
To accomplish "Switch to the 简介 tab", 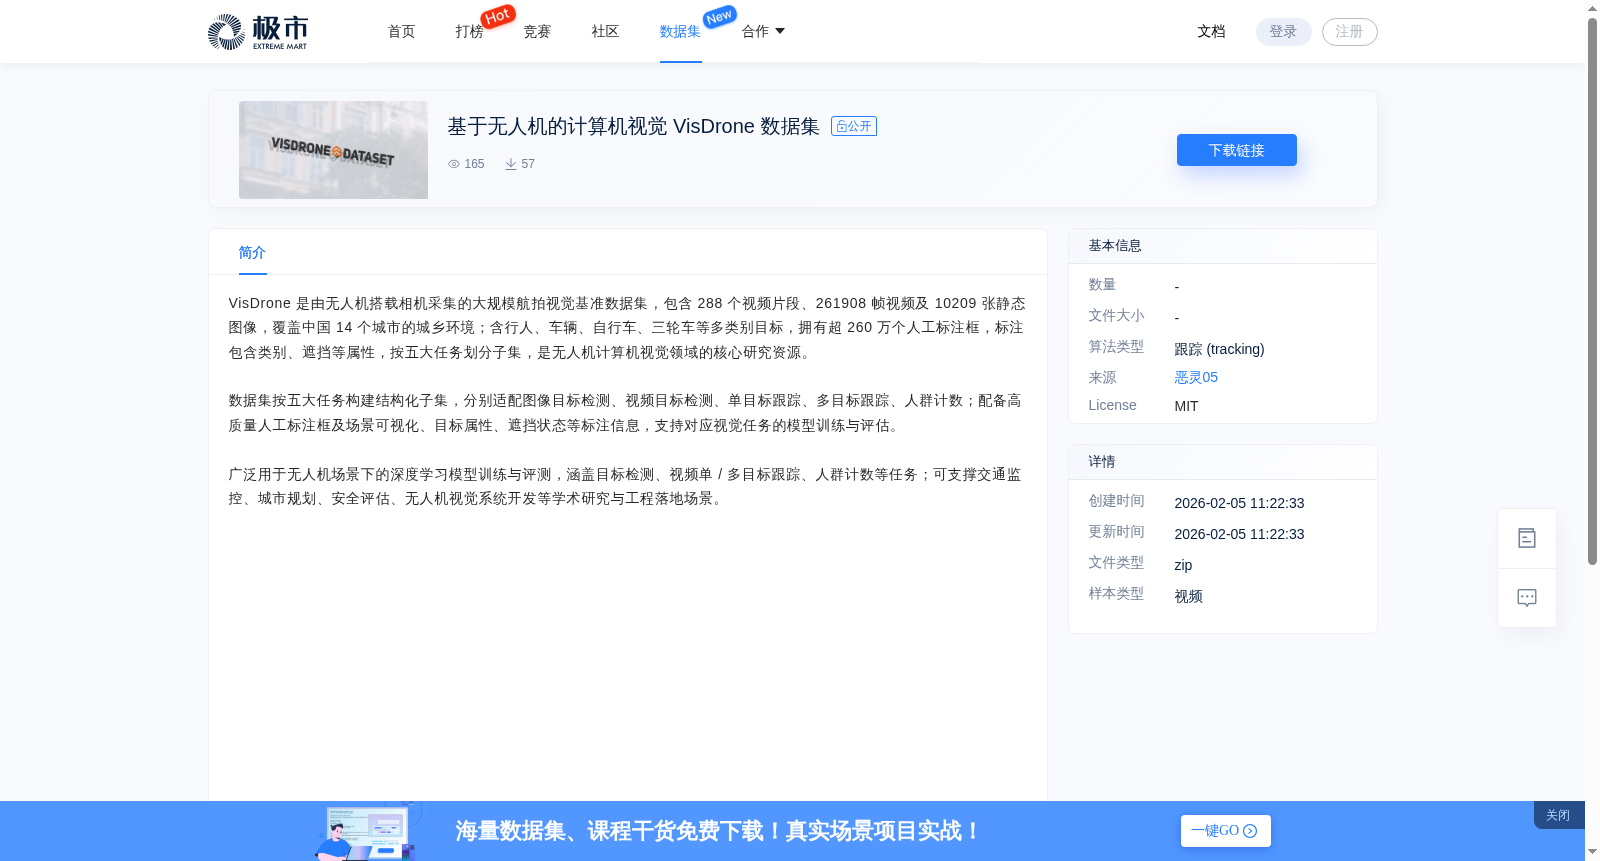I will 252,253.
